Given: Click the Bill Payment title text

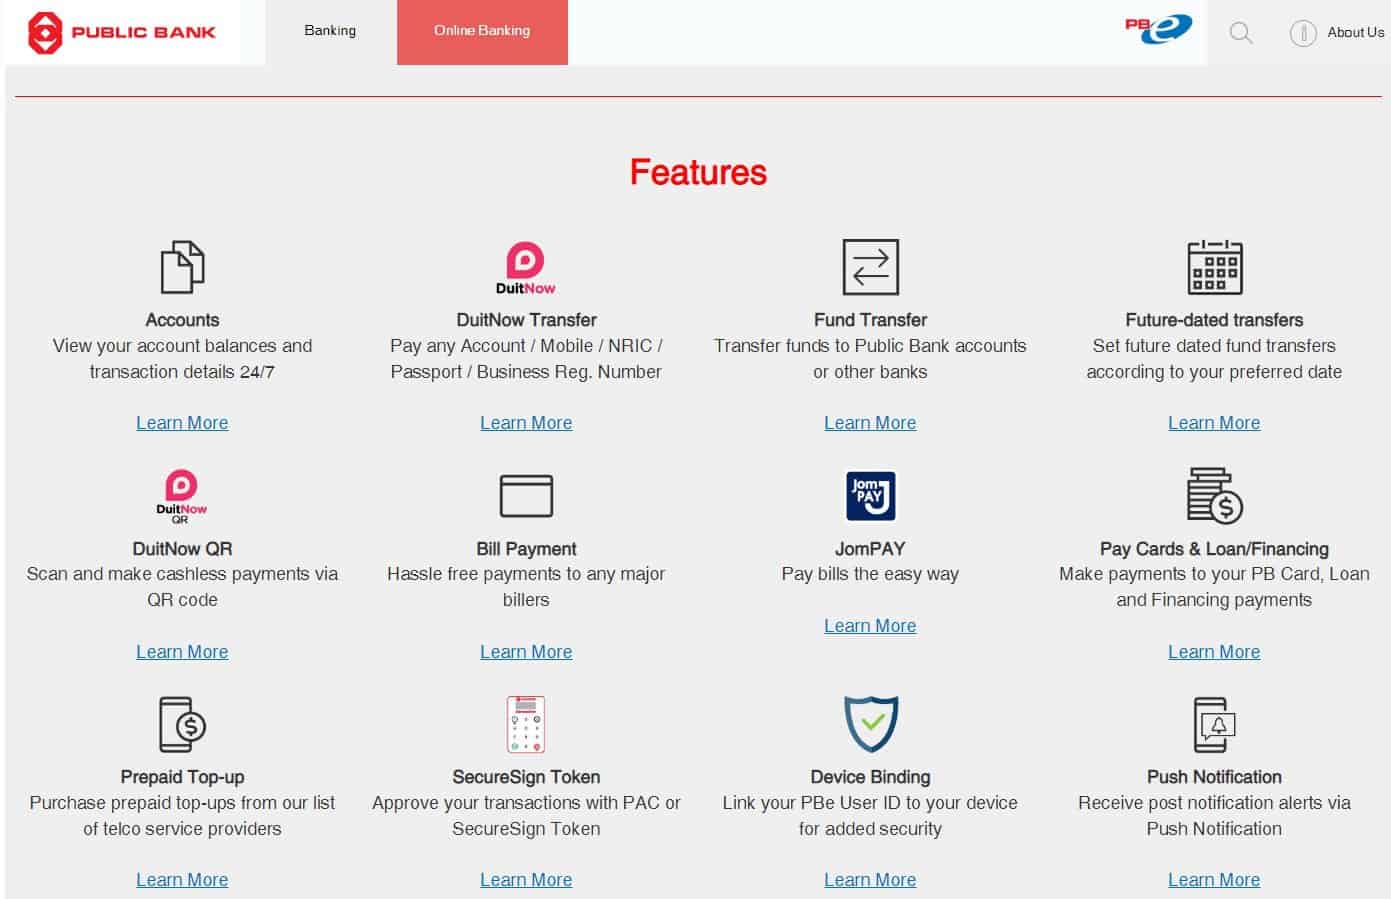Looking at the screenshot, I should click(526, 549).
